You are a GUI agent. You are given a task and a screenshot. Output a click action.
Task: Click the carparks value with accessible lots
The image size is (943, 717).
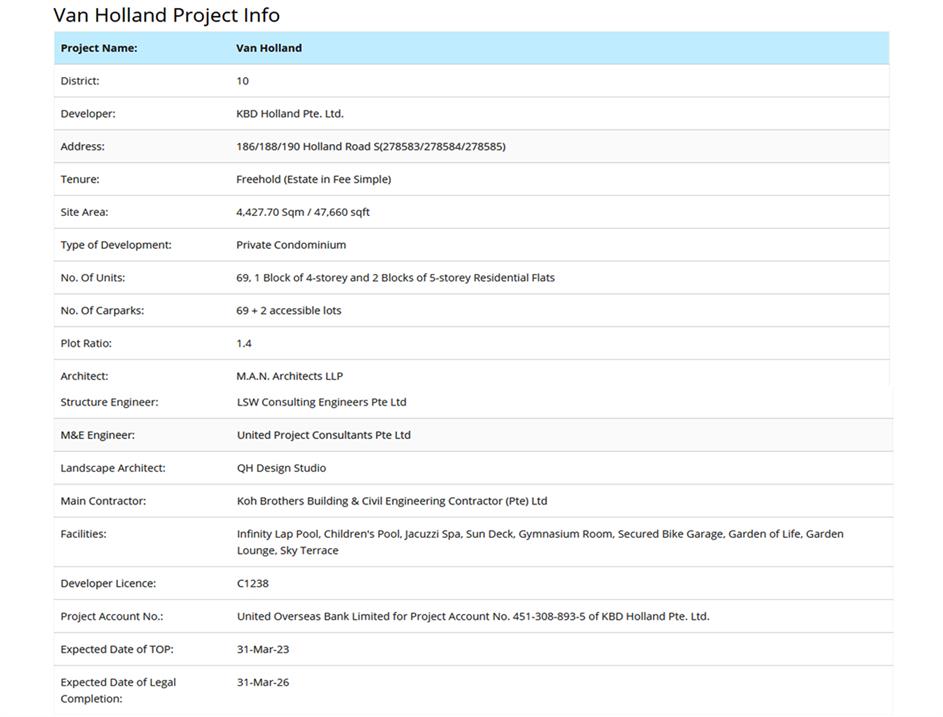[x=289, y=311]
